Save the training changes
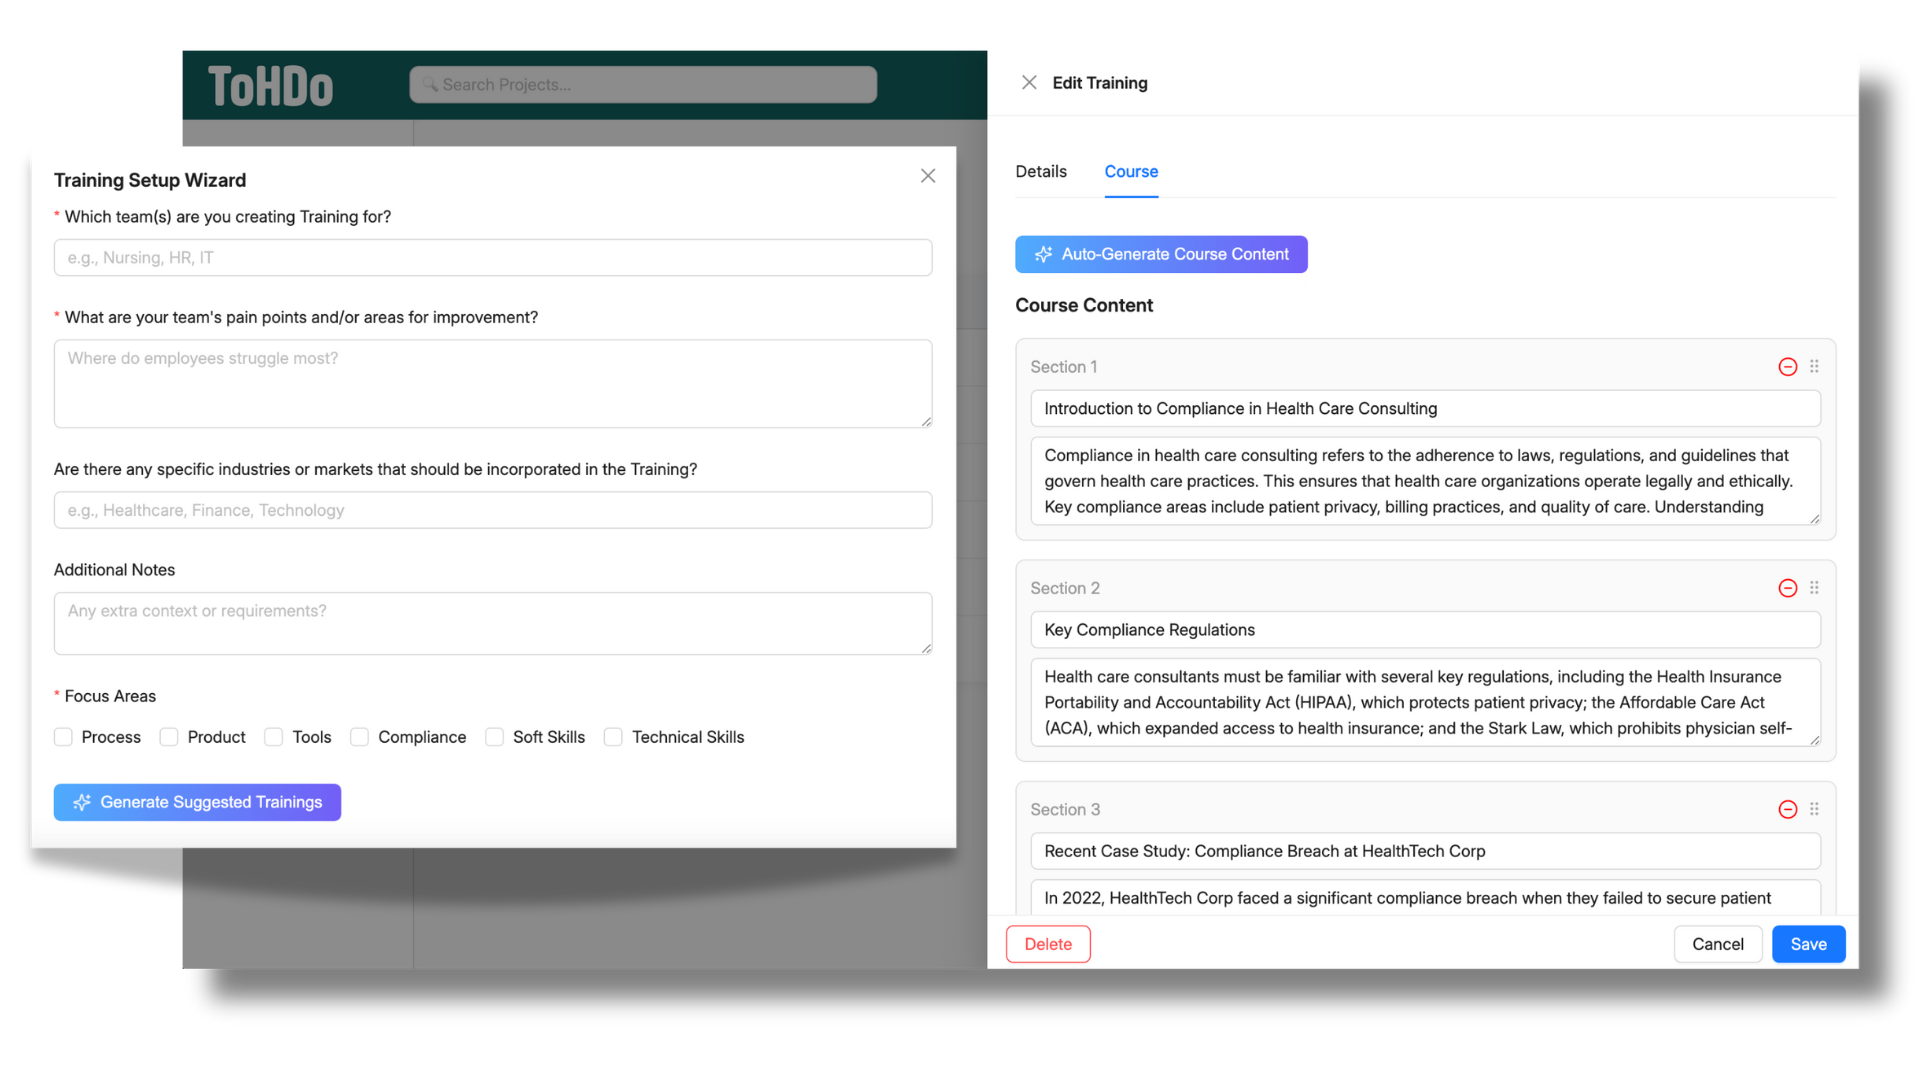The height and width of the screenshot is (1080, 1920). pyautogui.click(x=1808, y=944)
